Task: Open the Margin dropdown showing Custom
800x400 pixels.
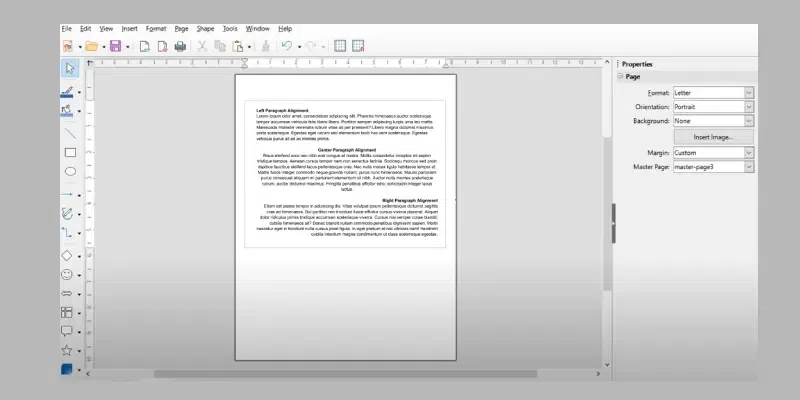Action: coord(713,153)
